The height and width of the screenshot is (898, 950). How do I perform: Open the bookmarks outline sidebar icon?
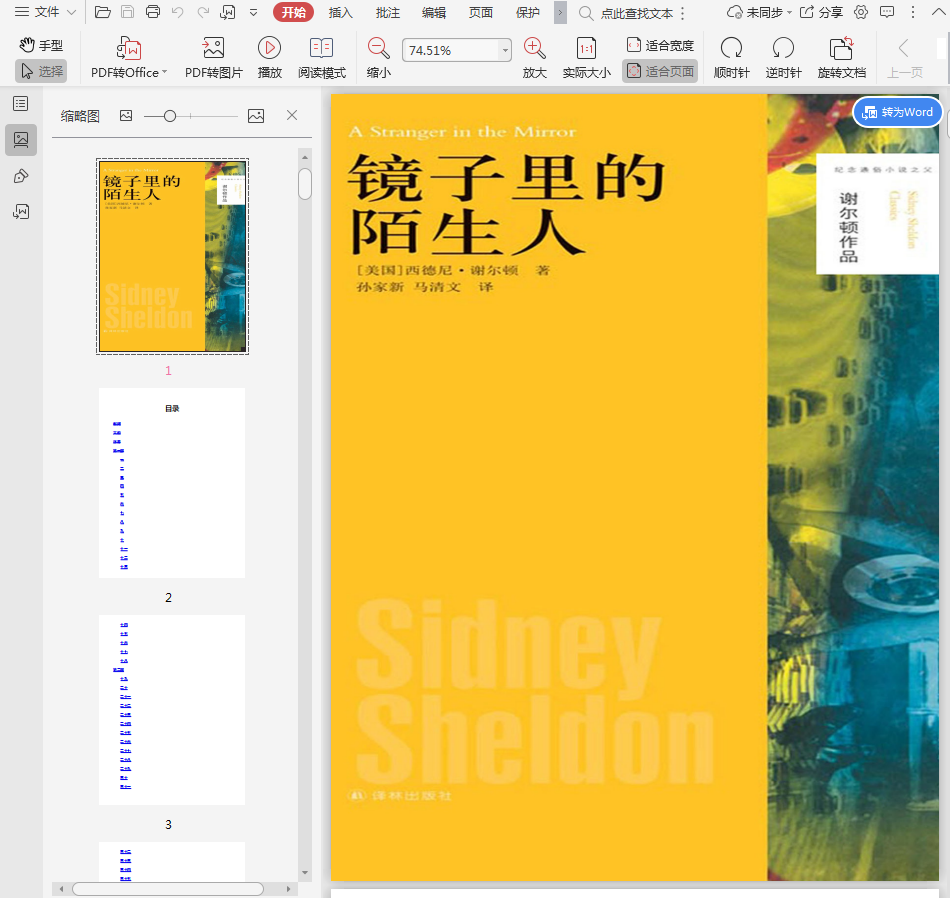click(21, 104)
